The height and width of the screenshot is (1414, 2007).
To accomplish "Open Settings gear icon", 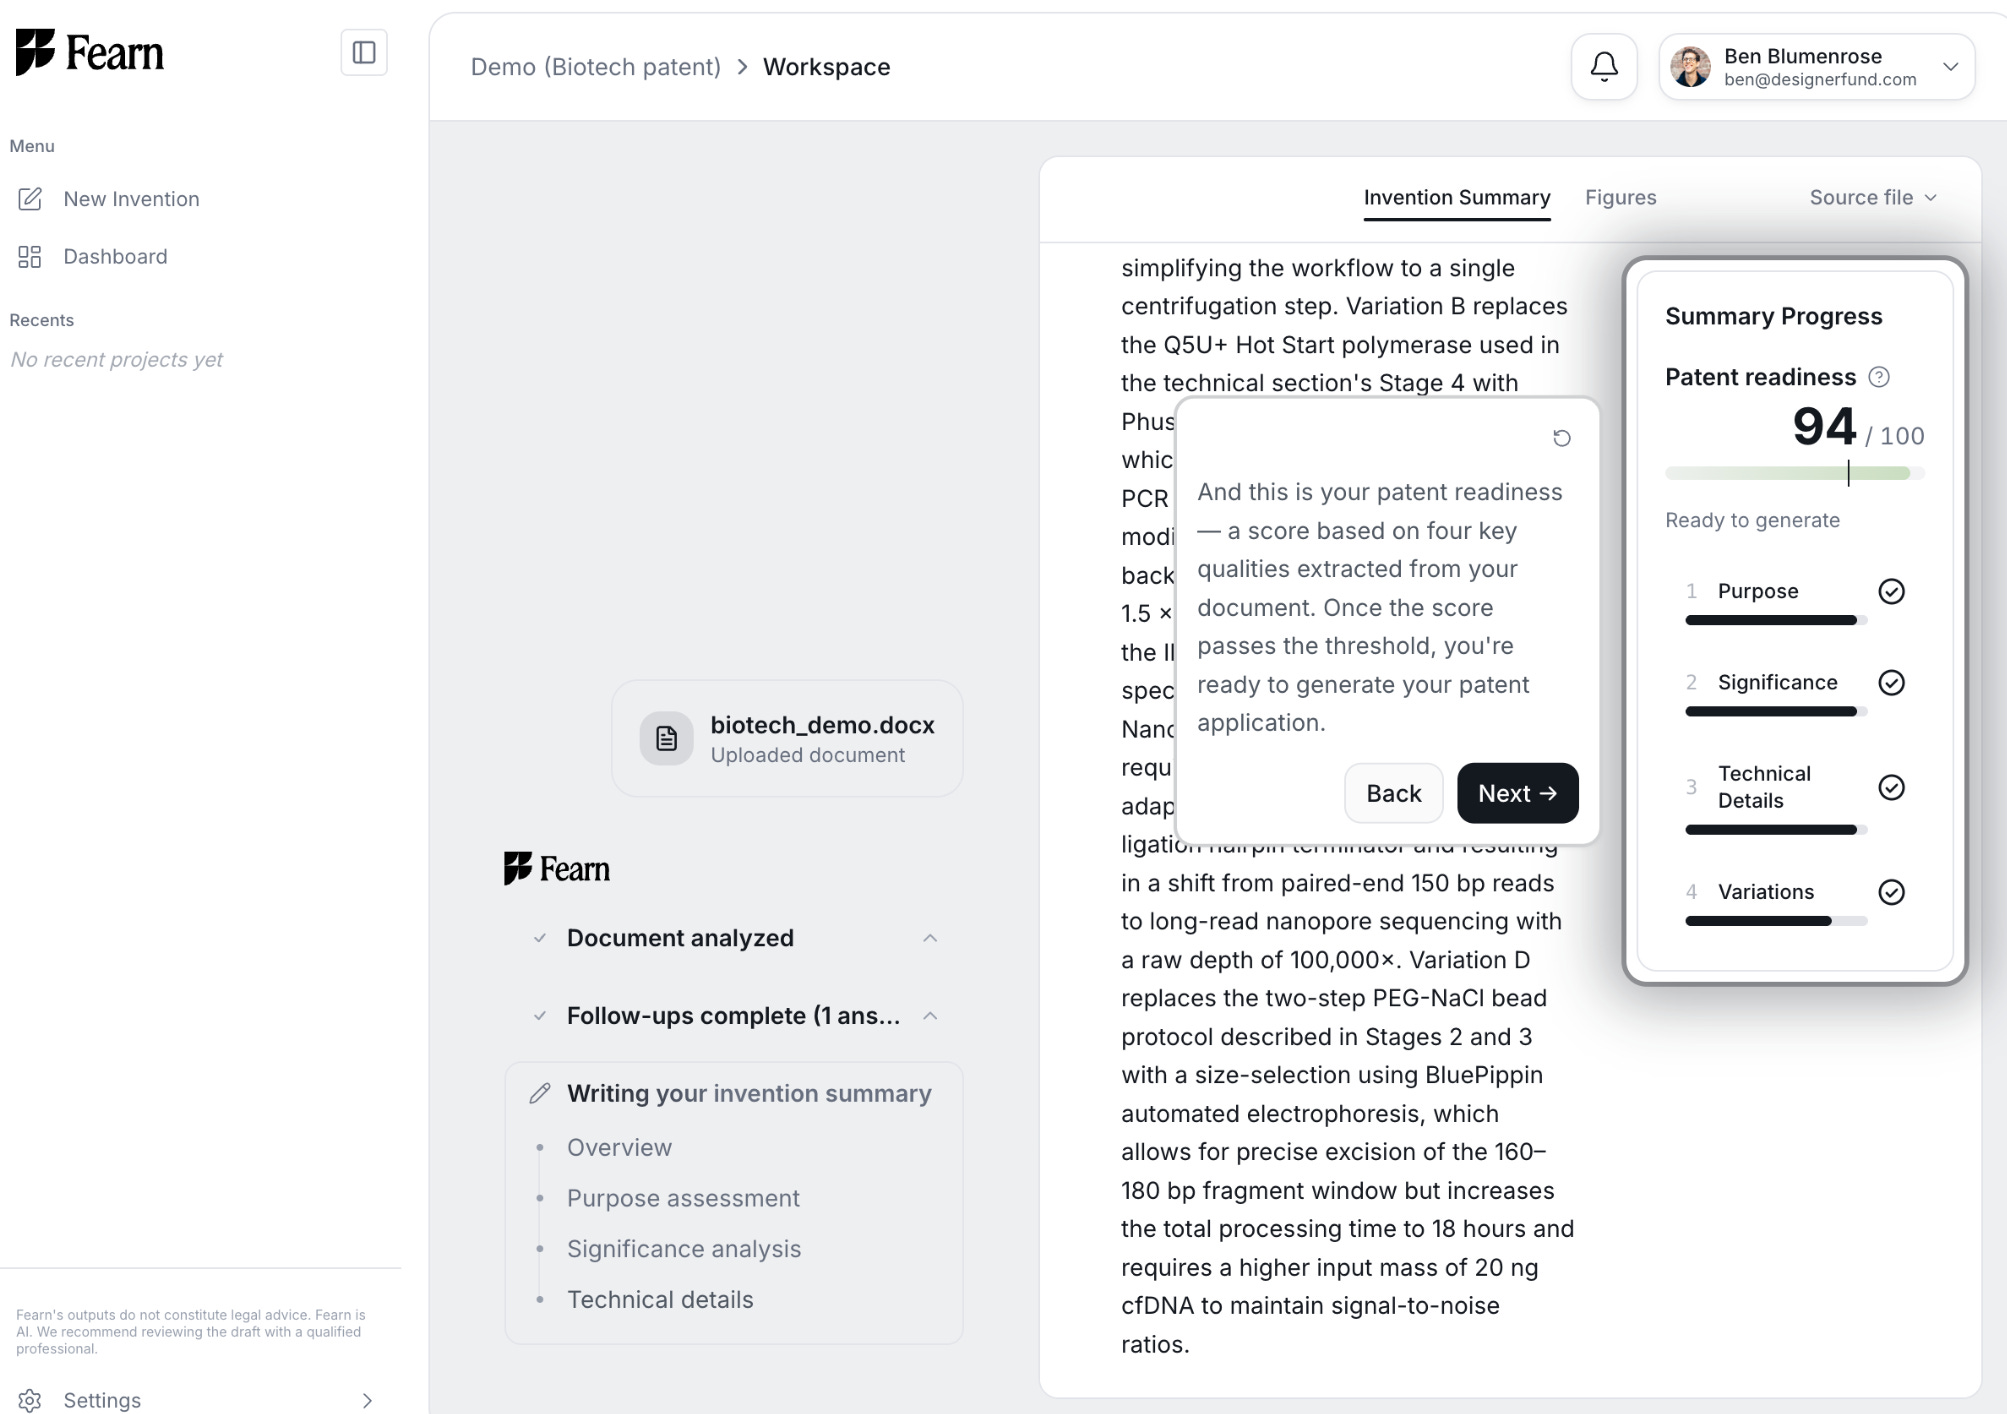I will click(30, 1400).
